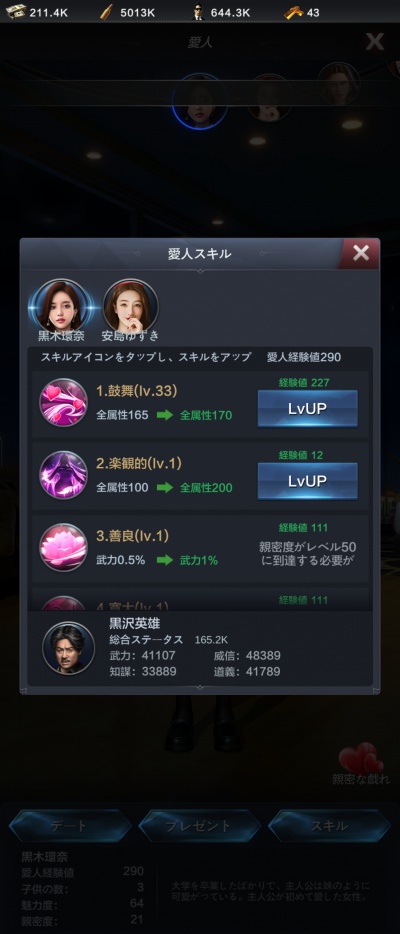Select the highlighted lover avatar at top
This screenshot has height=934, width=400.
click(200, 101)
